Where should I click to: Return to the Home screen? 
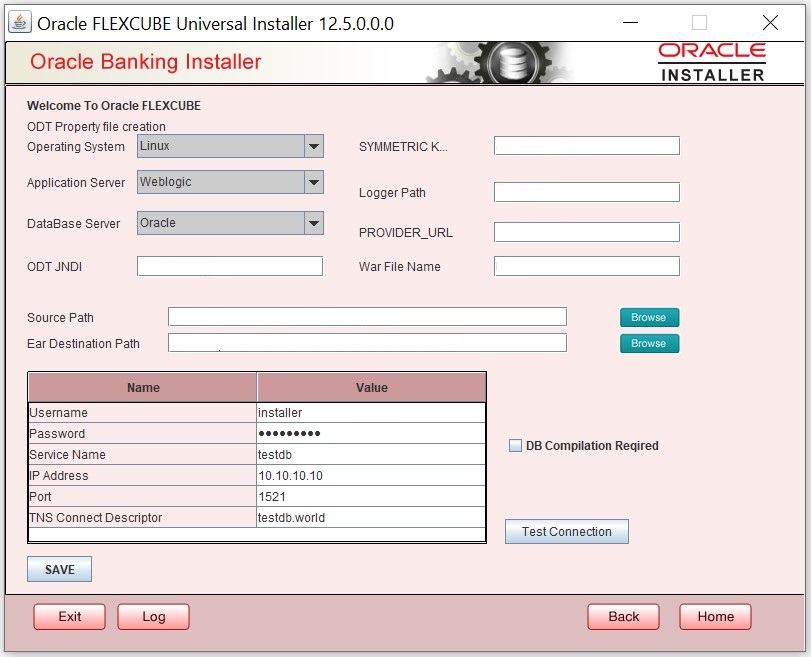pyautogui.click(x=715, y=617)
